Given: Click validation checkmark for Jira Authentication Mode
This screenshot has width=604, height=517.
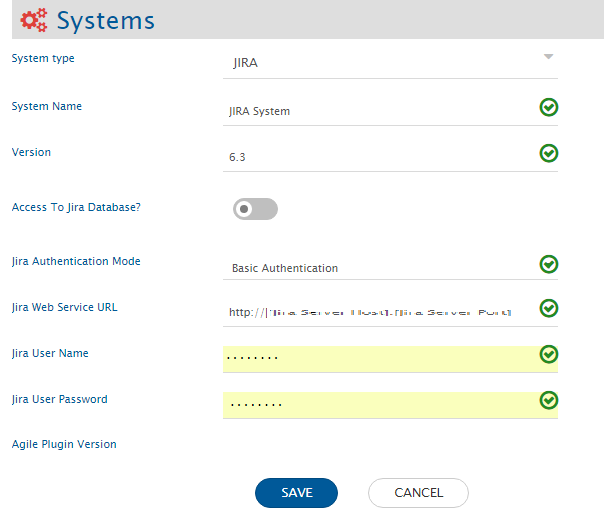Looking at the screenshot, I should coord(548,264).
